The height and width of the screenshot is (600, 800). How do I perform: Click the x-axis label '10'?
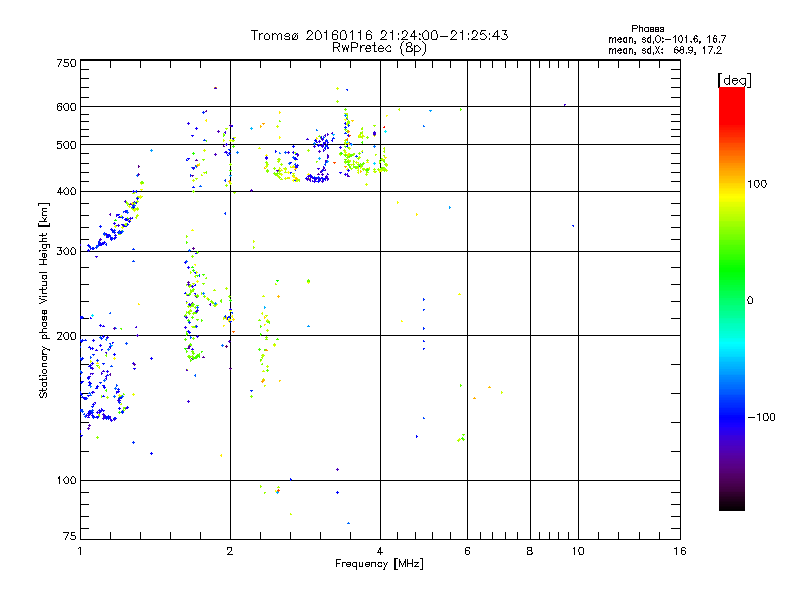[578, 551]
